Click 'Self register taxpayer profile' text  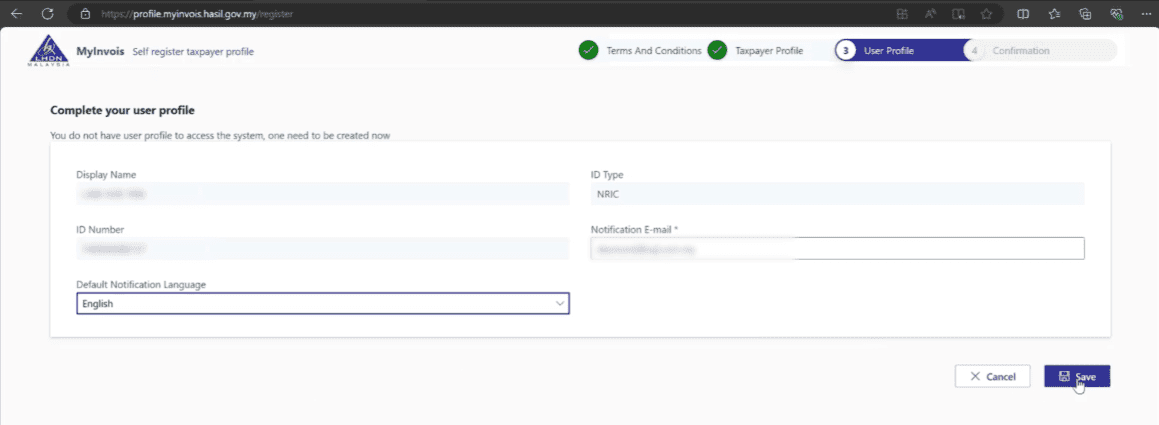click(x=193, y=52)
